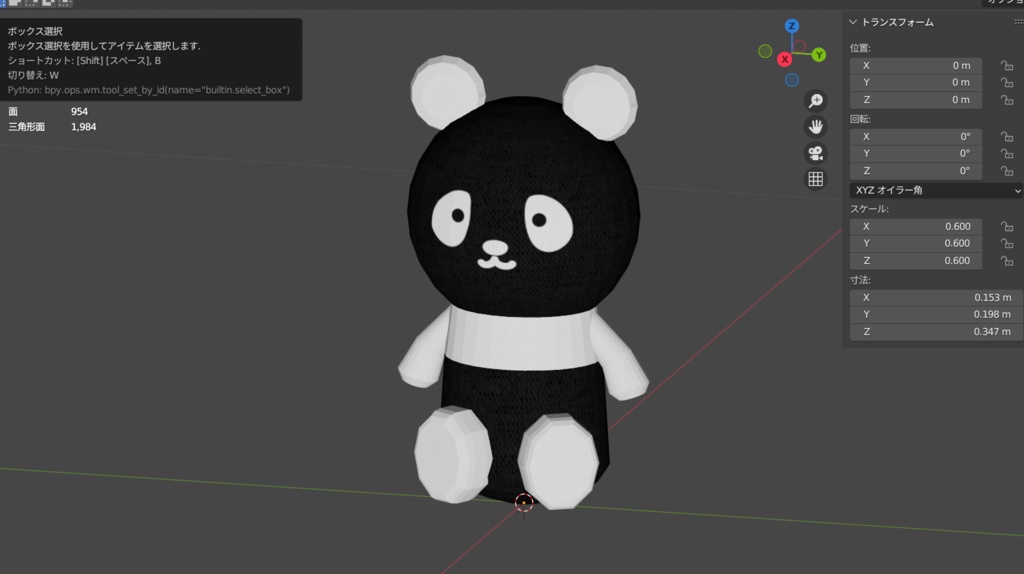Click the 回転: section label
The image size is (1024, 574).
[860, 119]
